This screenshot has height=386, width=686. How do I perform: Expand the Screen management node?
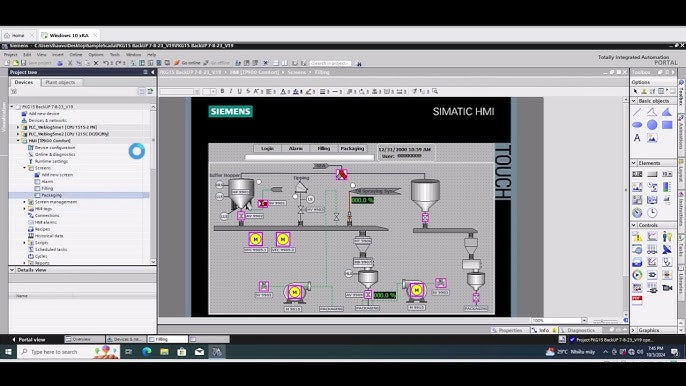pyautogui.click(x=24, y=202)
